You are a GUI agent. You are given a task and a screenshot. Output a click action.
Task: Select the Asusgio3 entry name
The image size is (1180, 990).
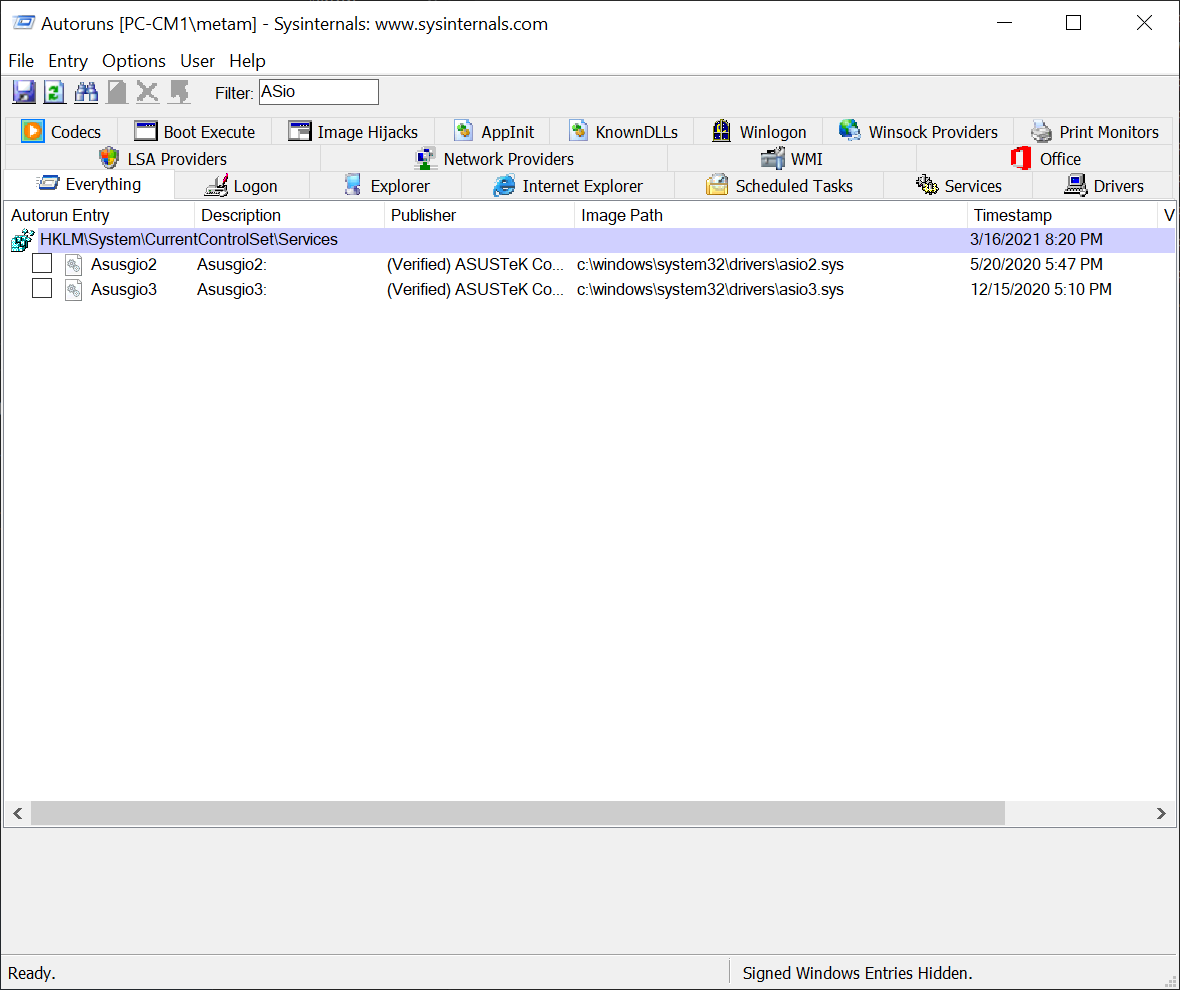[x=124, y=290]
